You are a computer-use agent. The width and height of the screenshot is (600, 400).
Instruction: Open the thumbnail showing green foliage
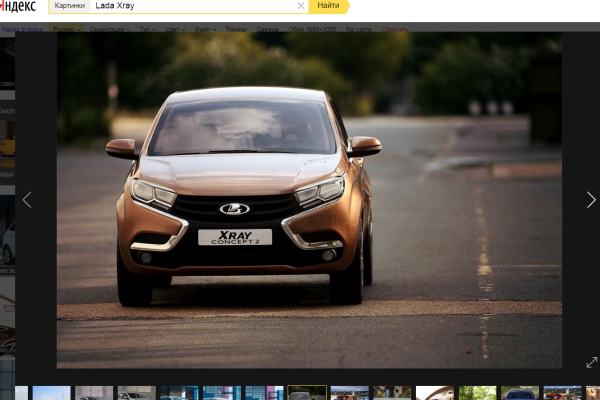point(477,393)
